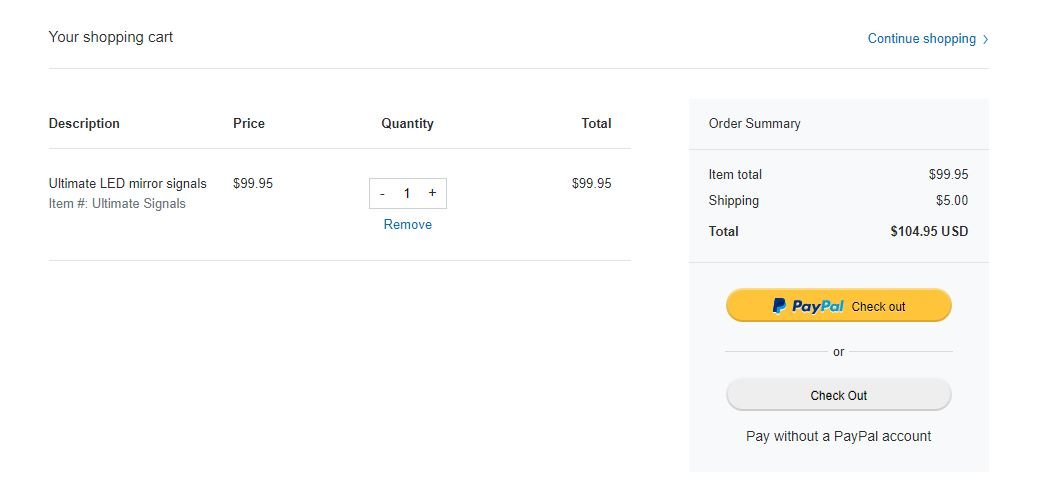
Task: Increase quantity with the plus button
Action: pos(432,193)
